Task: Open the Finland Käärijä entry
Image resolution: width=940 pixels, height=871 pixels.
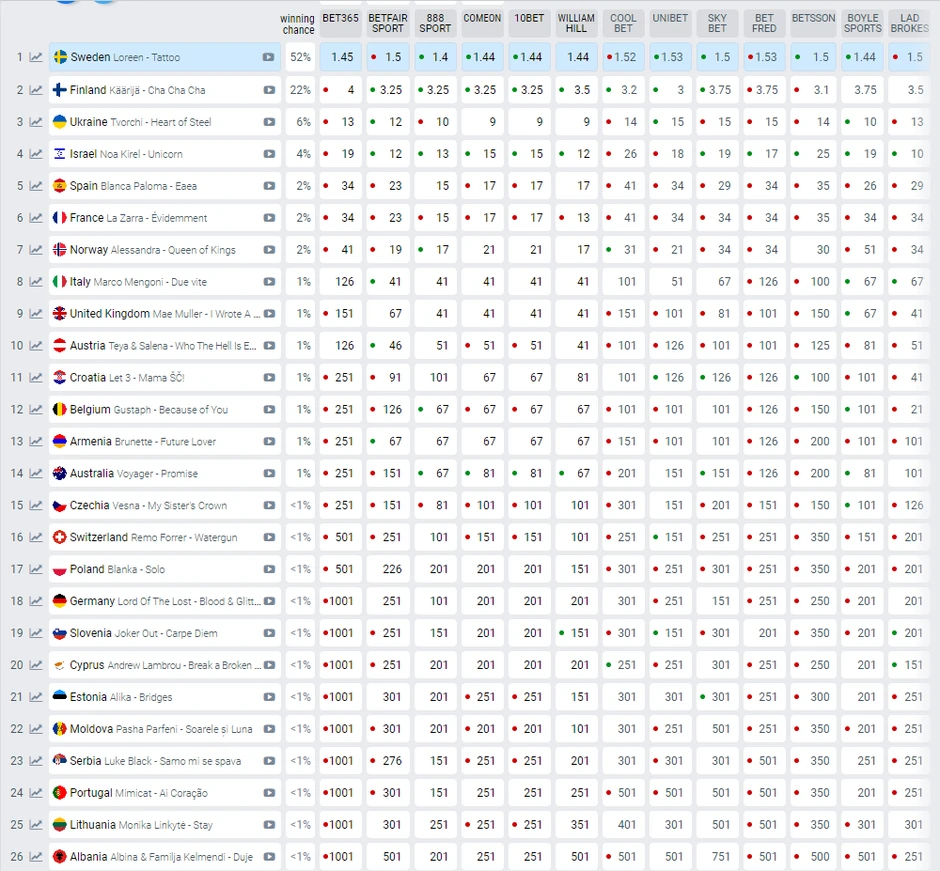Action: [x=165, y=90]
